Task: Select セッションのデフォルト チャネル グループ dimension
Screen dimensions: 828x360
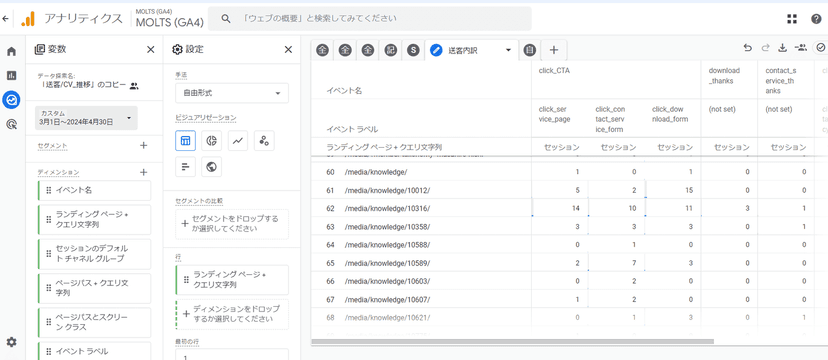Action: (95, 254)
